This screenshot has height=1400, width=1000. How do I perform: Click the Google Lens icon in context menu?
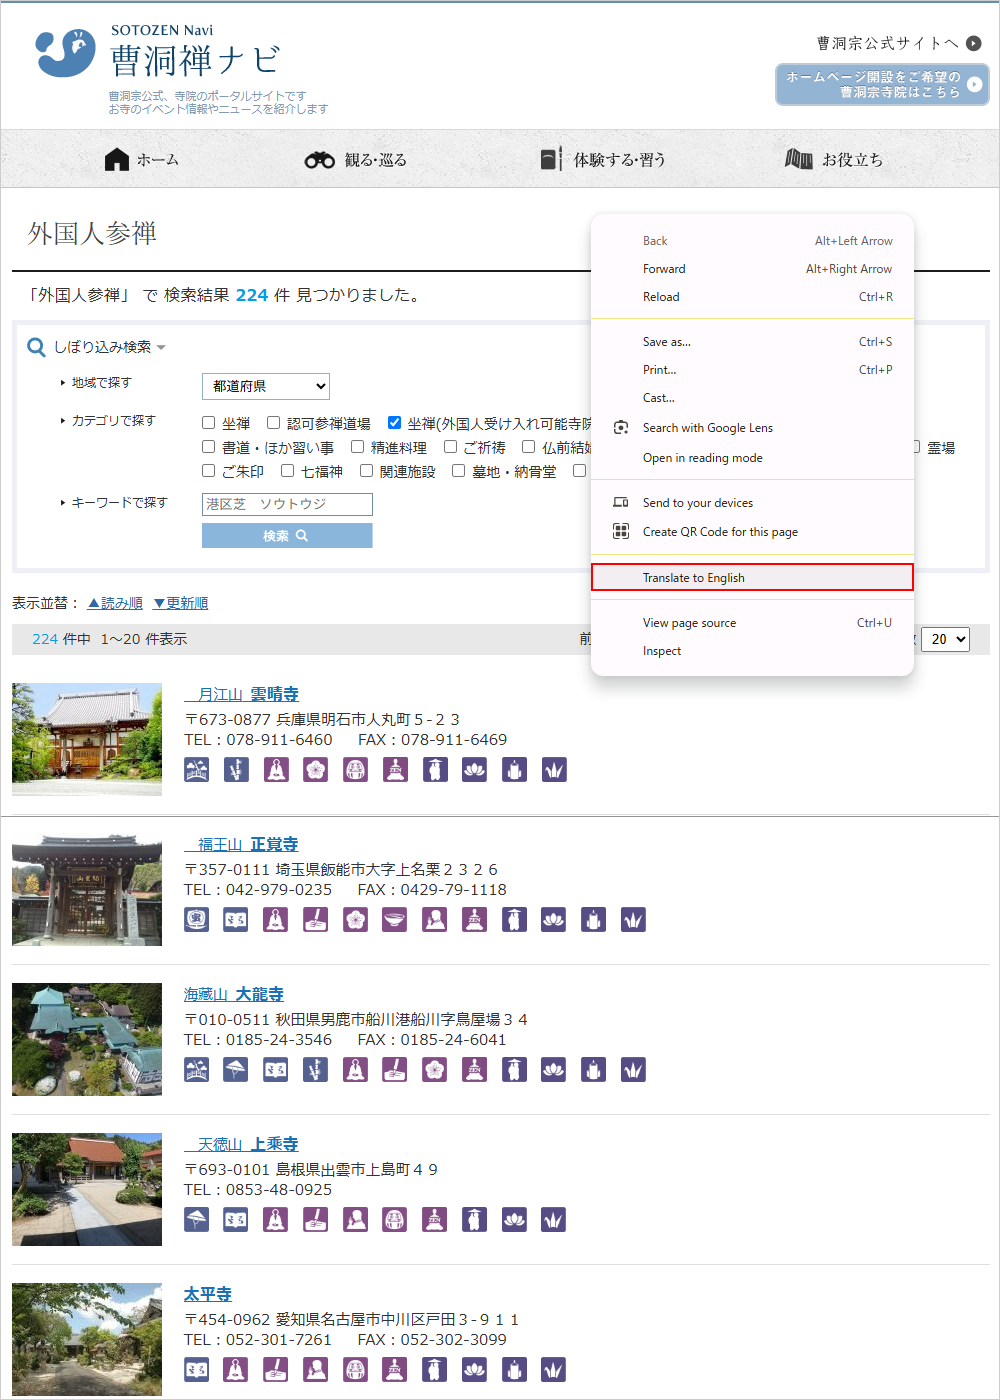[621, 427]
